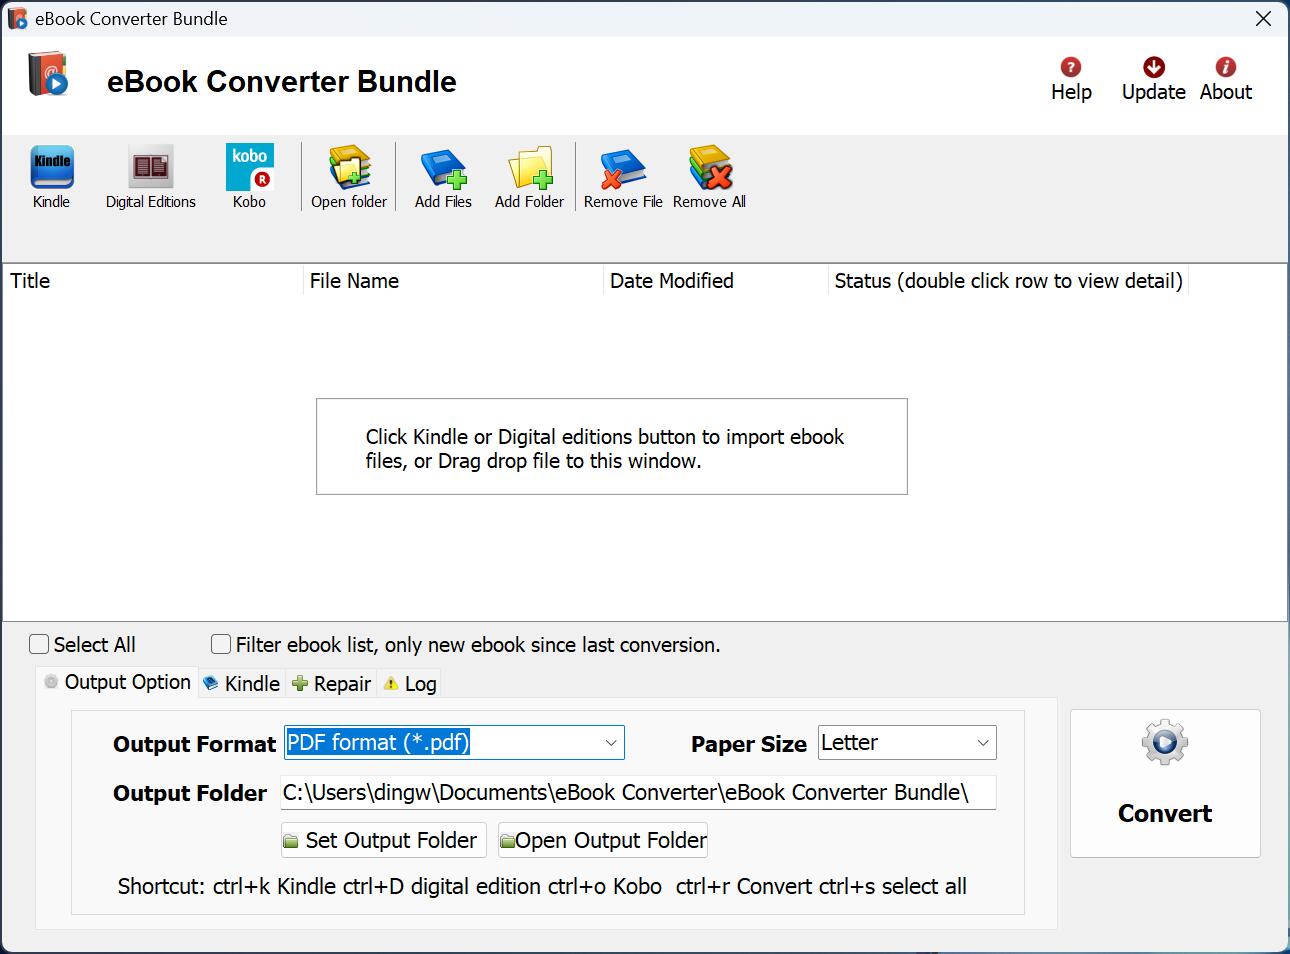Click into the Output Folder path field
1290x954 pixels.
(637, 793)
